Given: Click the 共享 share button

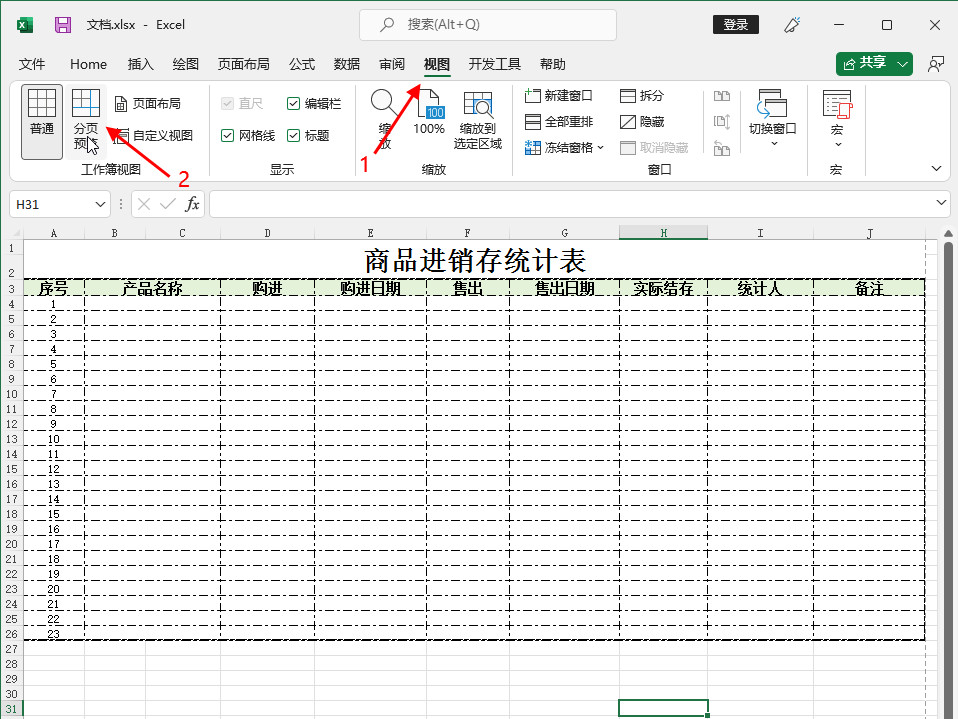Looking at the screenshot, I should 865,64.
